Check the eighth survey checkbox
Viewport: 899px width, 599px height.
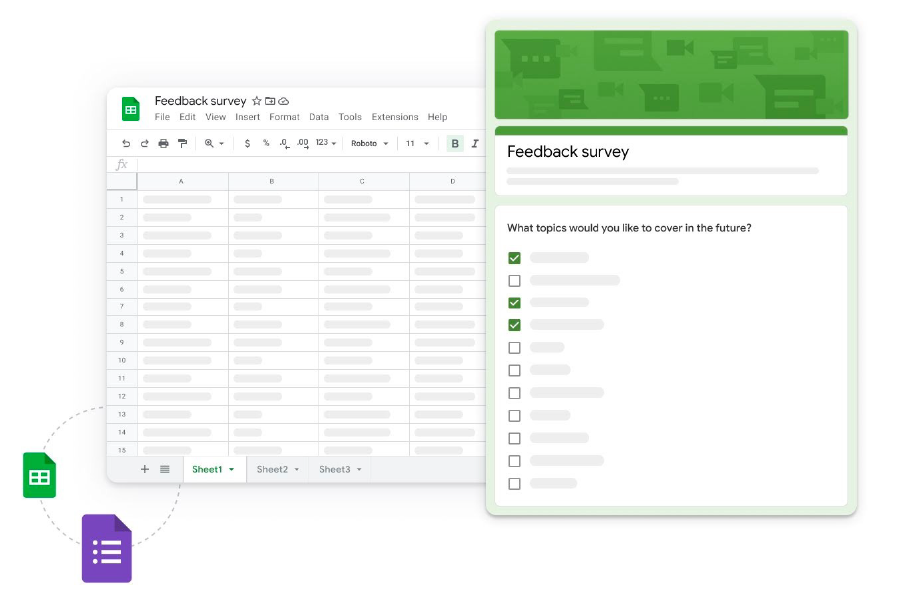click(514, 416)
